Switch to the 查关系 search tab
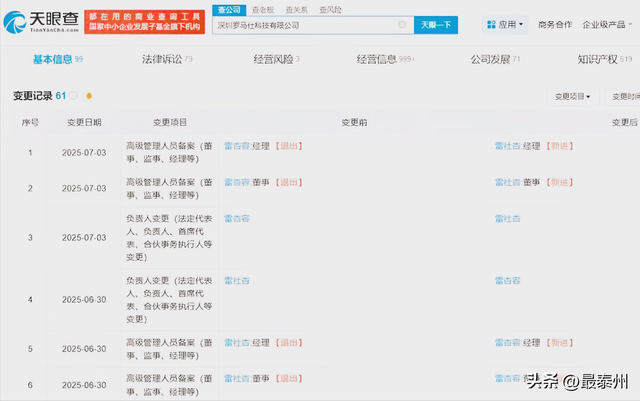Image resolution: width=640 pixels, height=401 pixels. [296, 10]
